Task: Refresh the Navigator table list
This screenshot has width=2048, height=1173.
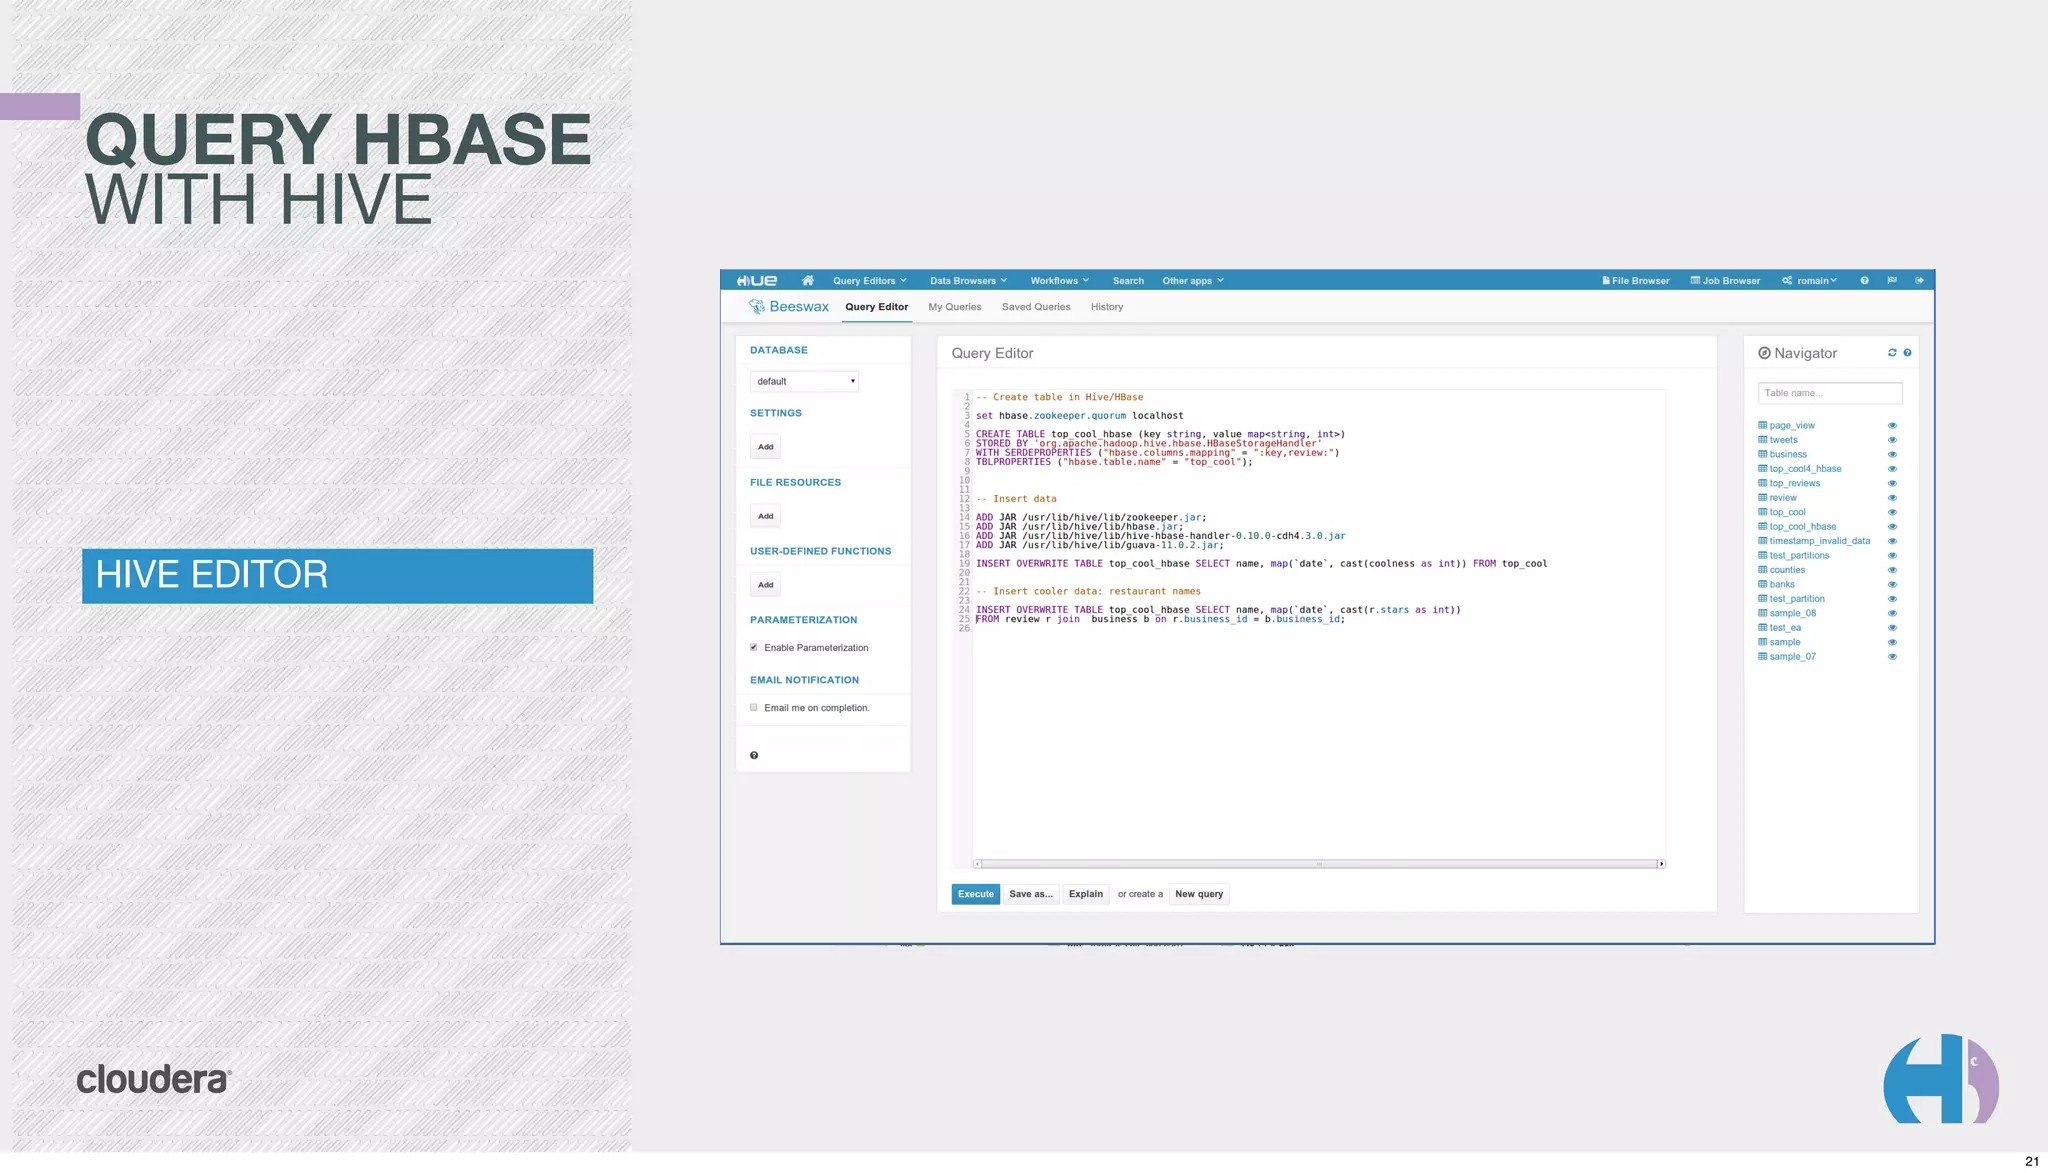Action: 1892,353
